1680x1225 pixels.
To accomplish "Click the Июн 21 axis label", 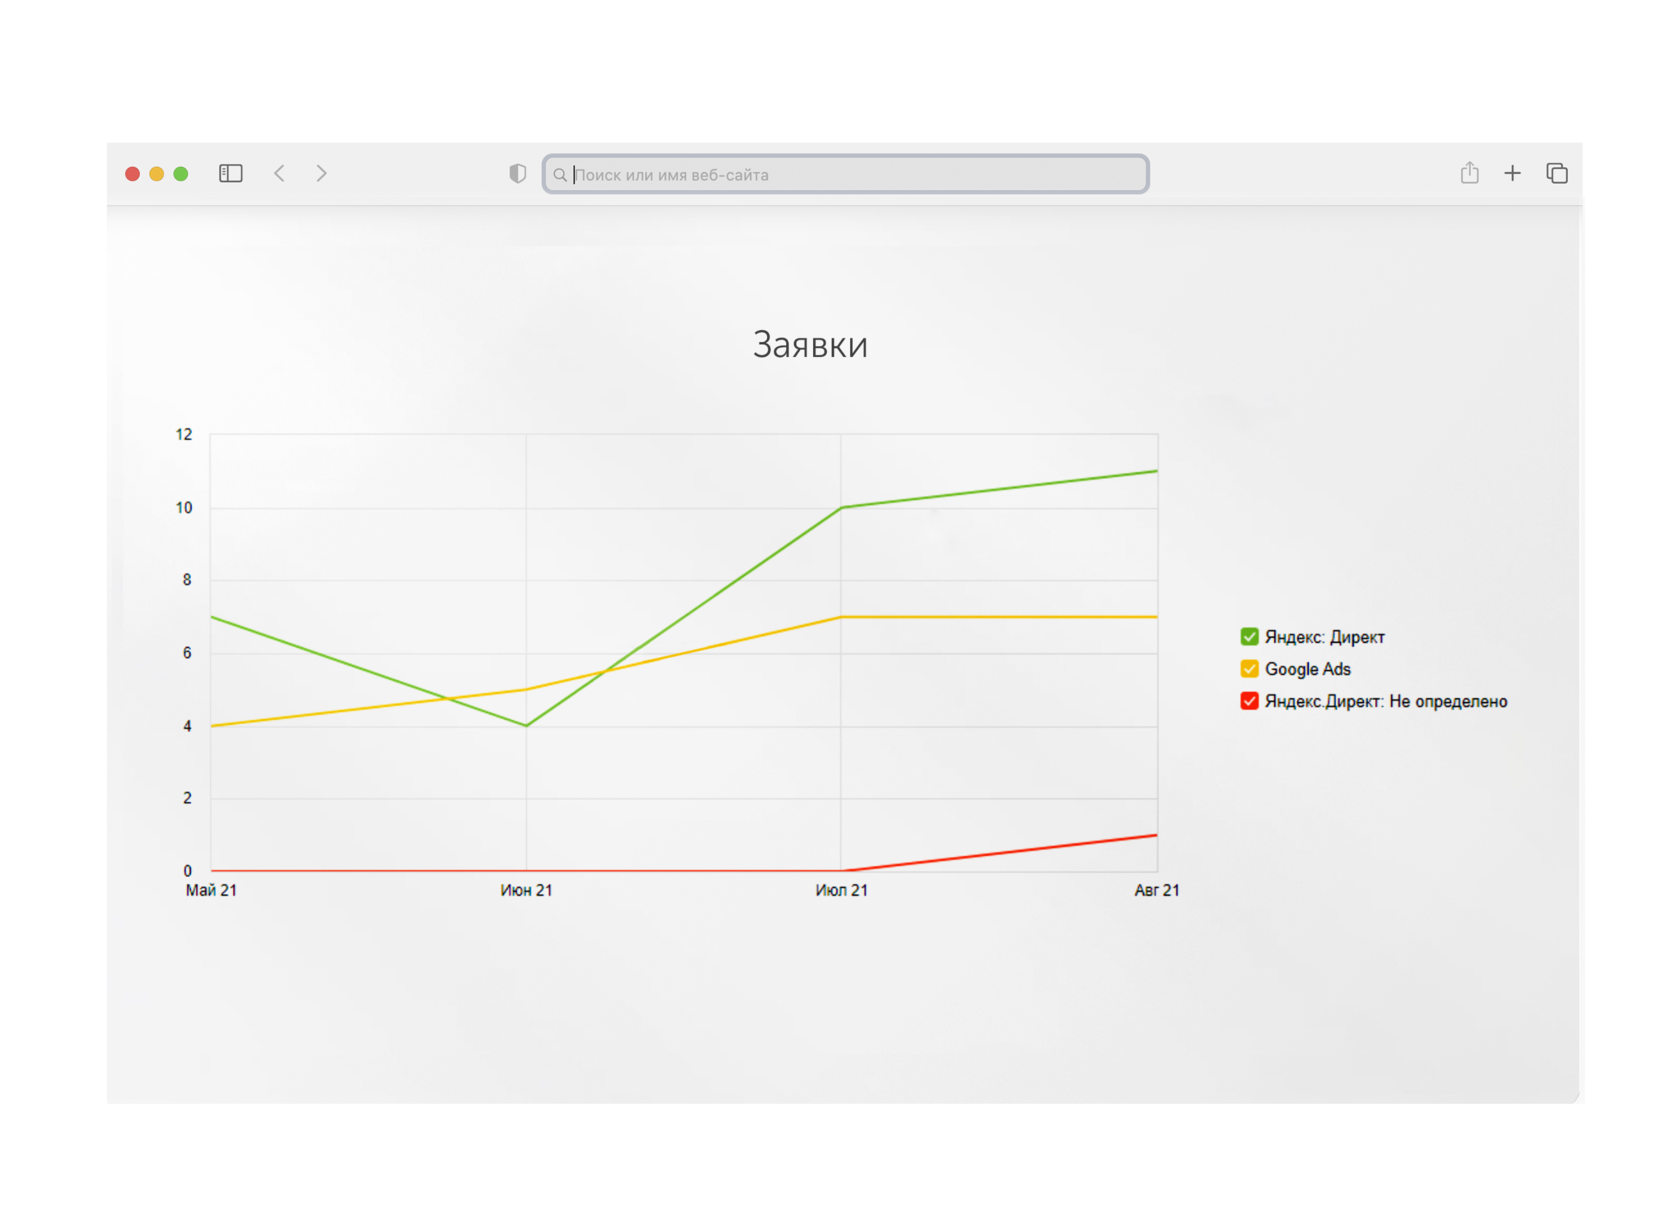I will click(x=526, y=890).
